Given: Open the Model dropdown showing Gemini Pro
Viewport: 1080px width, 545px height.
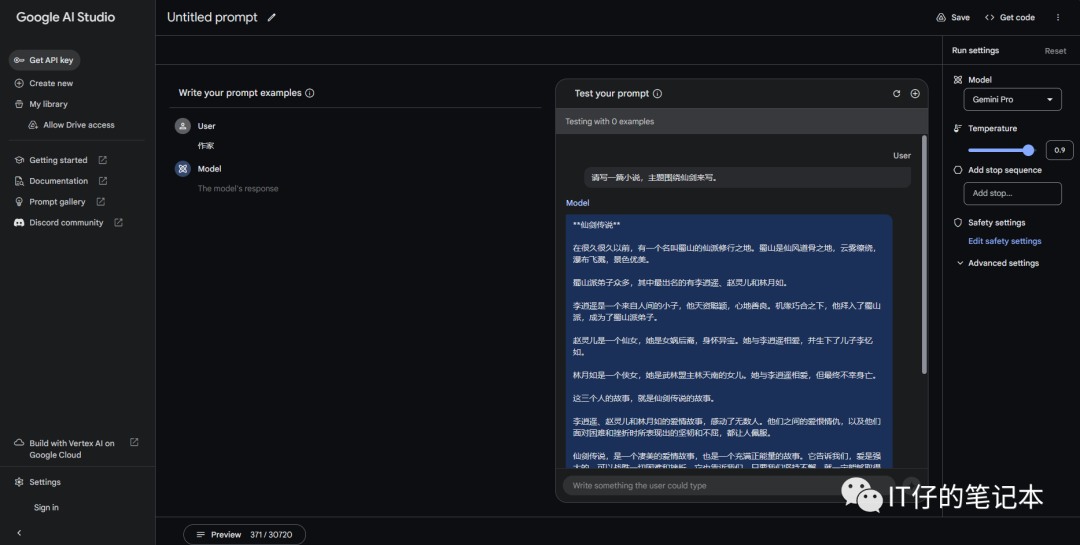Looking at the screenshot, I should coord(1012,100).
